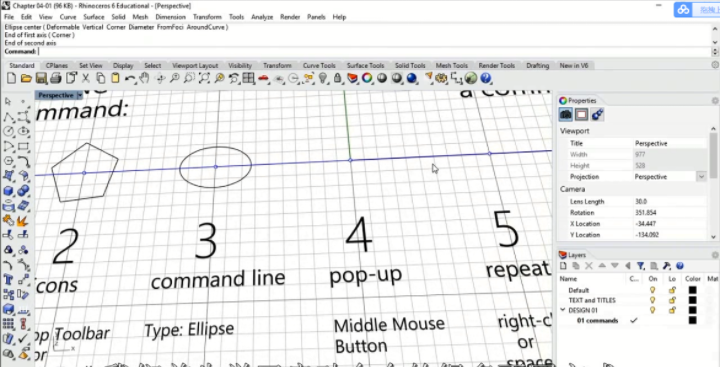Click the Default layer name
The image size is (720, 367).
[579, 290]
